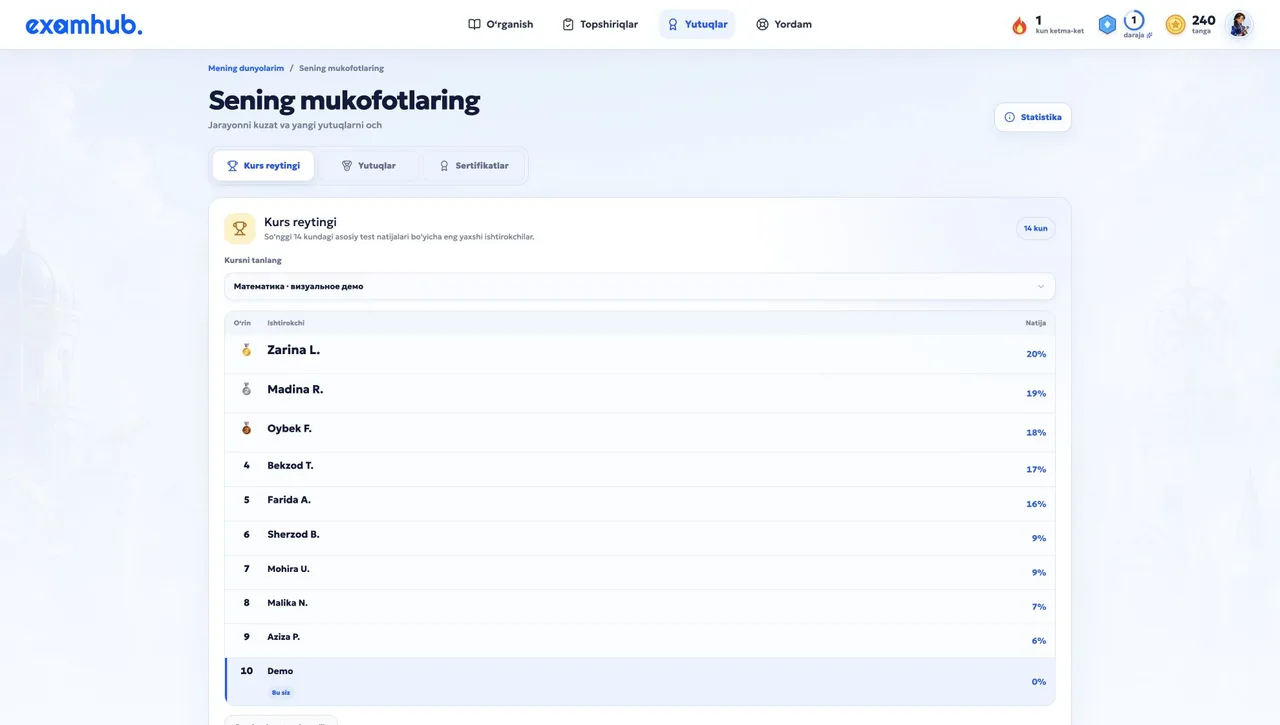1280x725 pixels.
Task: Select the Yutuqlar nav item
Action: pyautogui.click(x=697, y=24)
